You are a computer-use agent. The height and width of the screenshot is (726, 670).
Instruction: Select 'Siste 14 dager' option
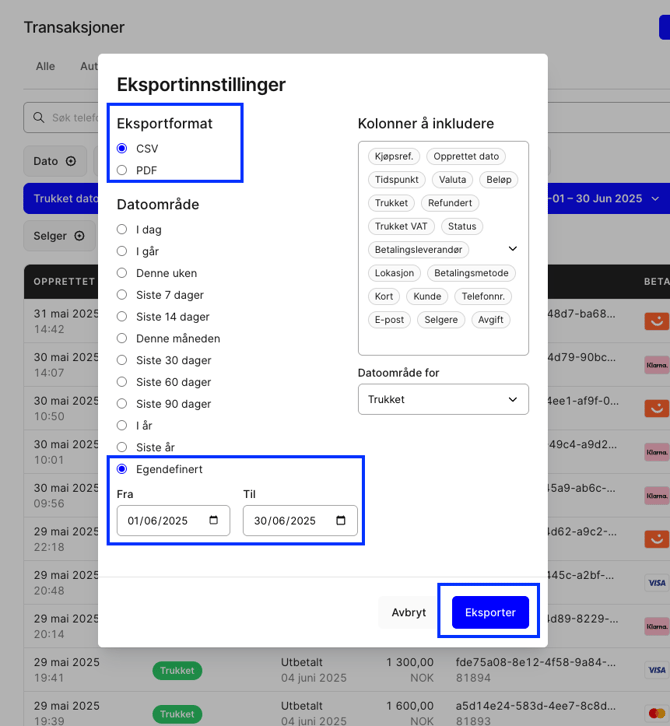[122, 316]
